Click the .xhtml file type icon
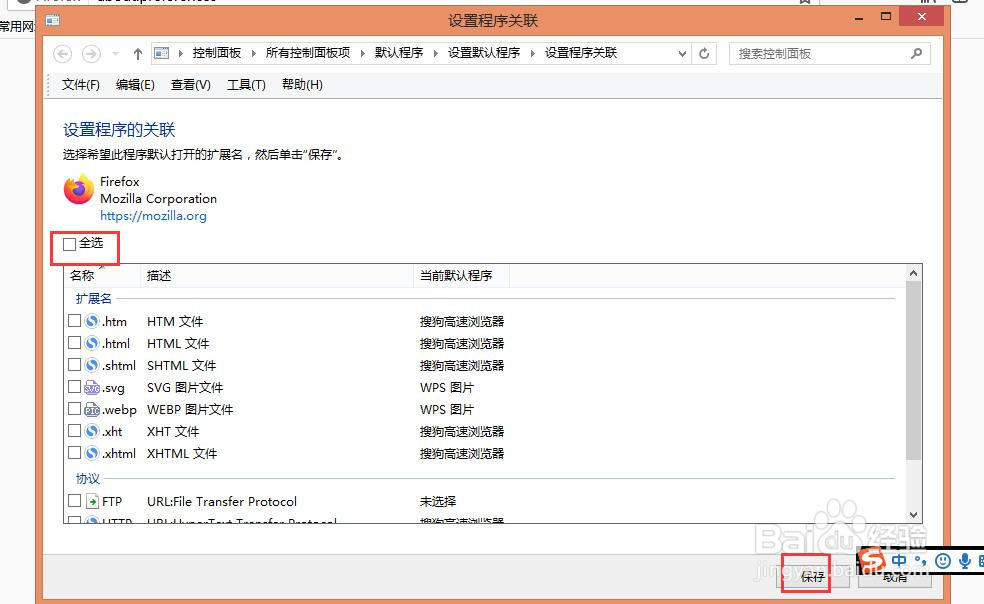 point(92,453)
